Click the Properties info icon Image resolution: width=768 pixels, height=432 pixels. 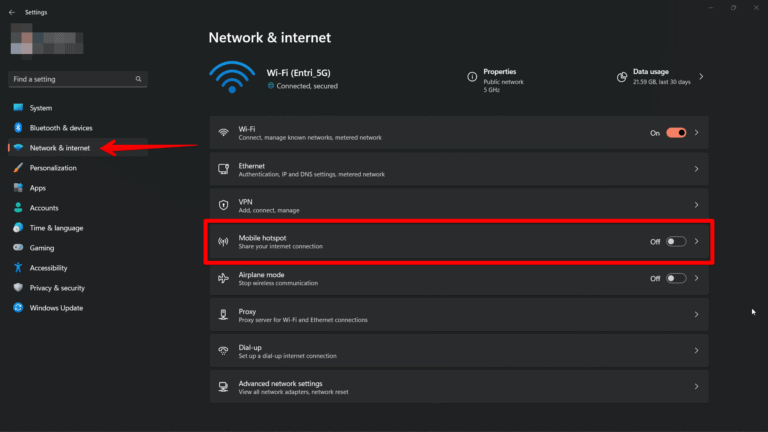coord(472,76)
